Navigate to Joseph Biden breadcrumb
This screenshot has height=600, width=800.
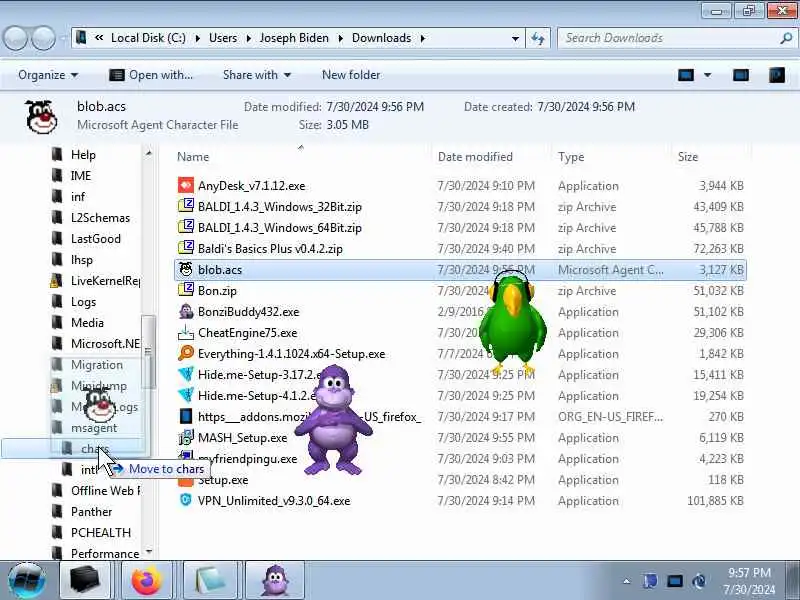coord(294,38)
